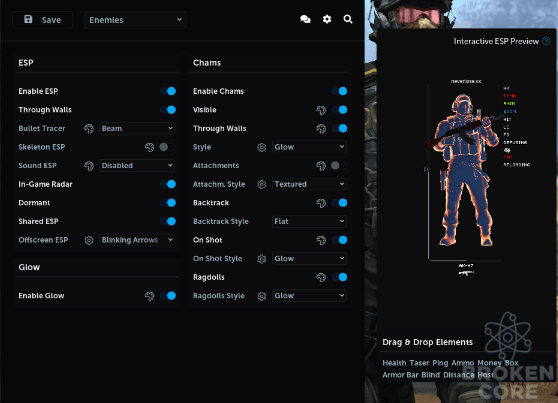
Task: Toggle ESP Through Walls switch
Action: click(x=168, y=110)
